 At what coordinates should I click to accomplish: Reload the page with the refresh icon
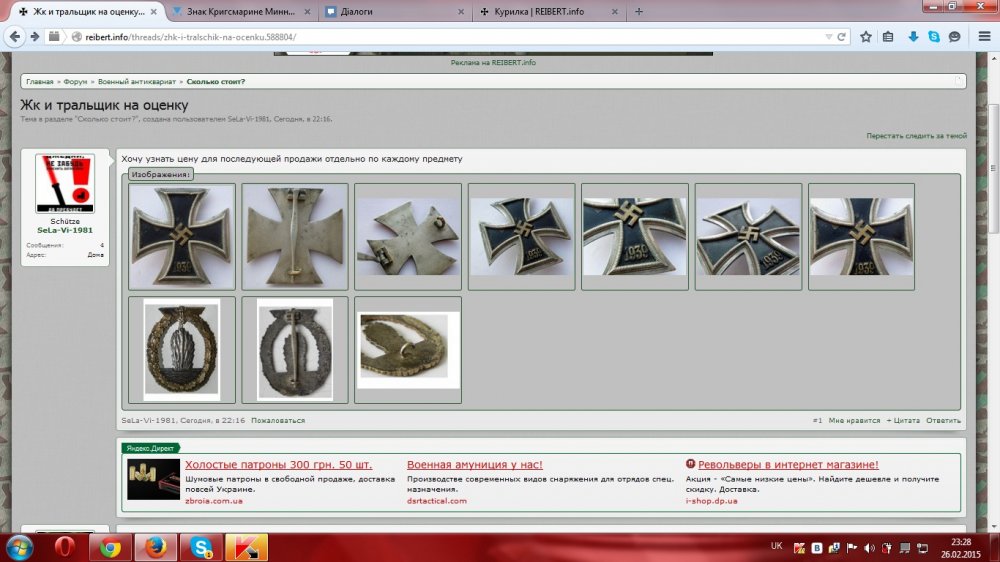[x=842, y=36]
